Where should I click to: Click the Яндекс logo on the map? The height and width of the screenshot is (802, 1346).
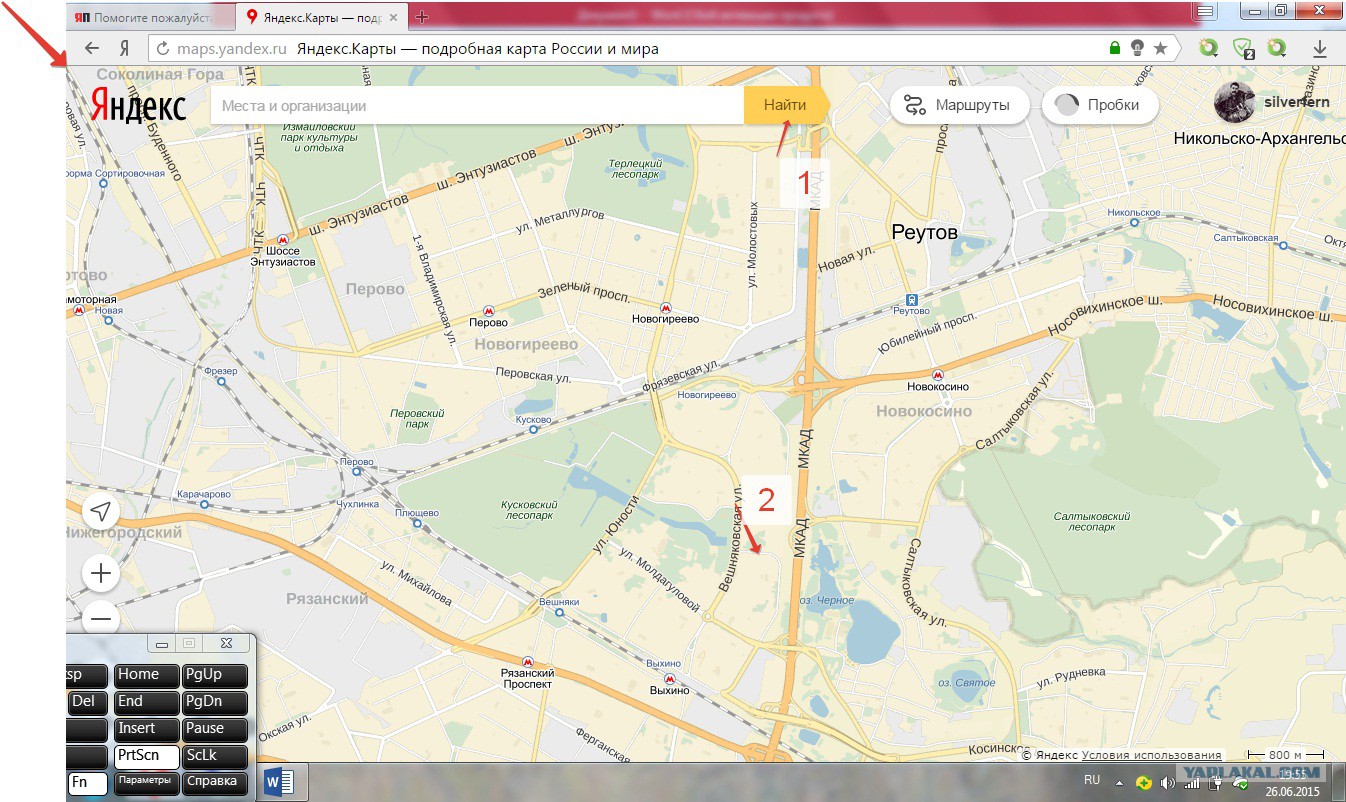(138, 105)
